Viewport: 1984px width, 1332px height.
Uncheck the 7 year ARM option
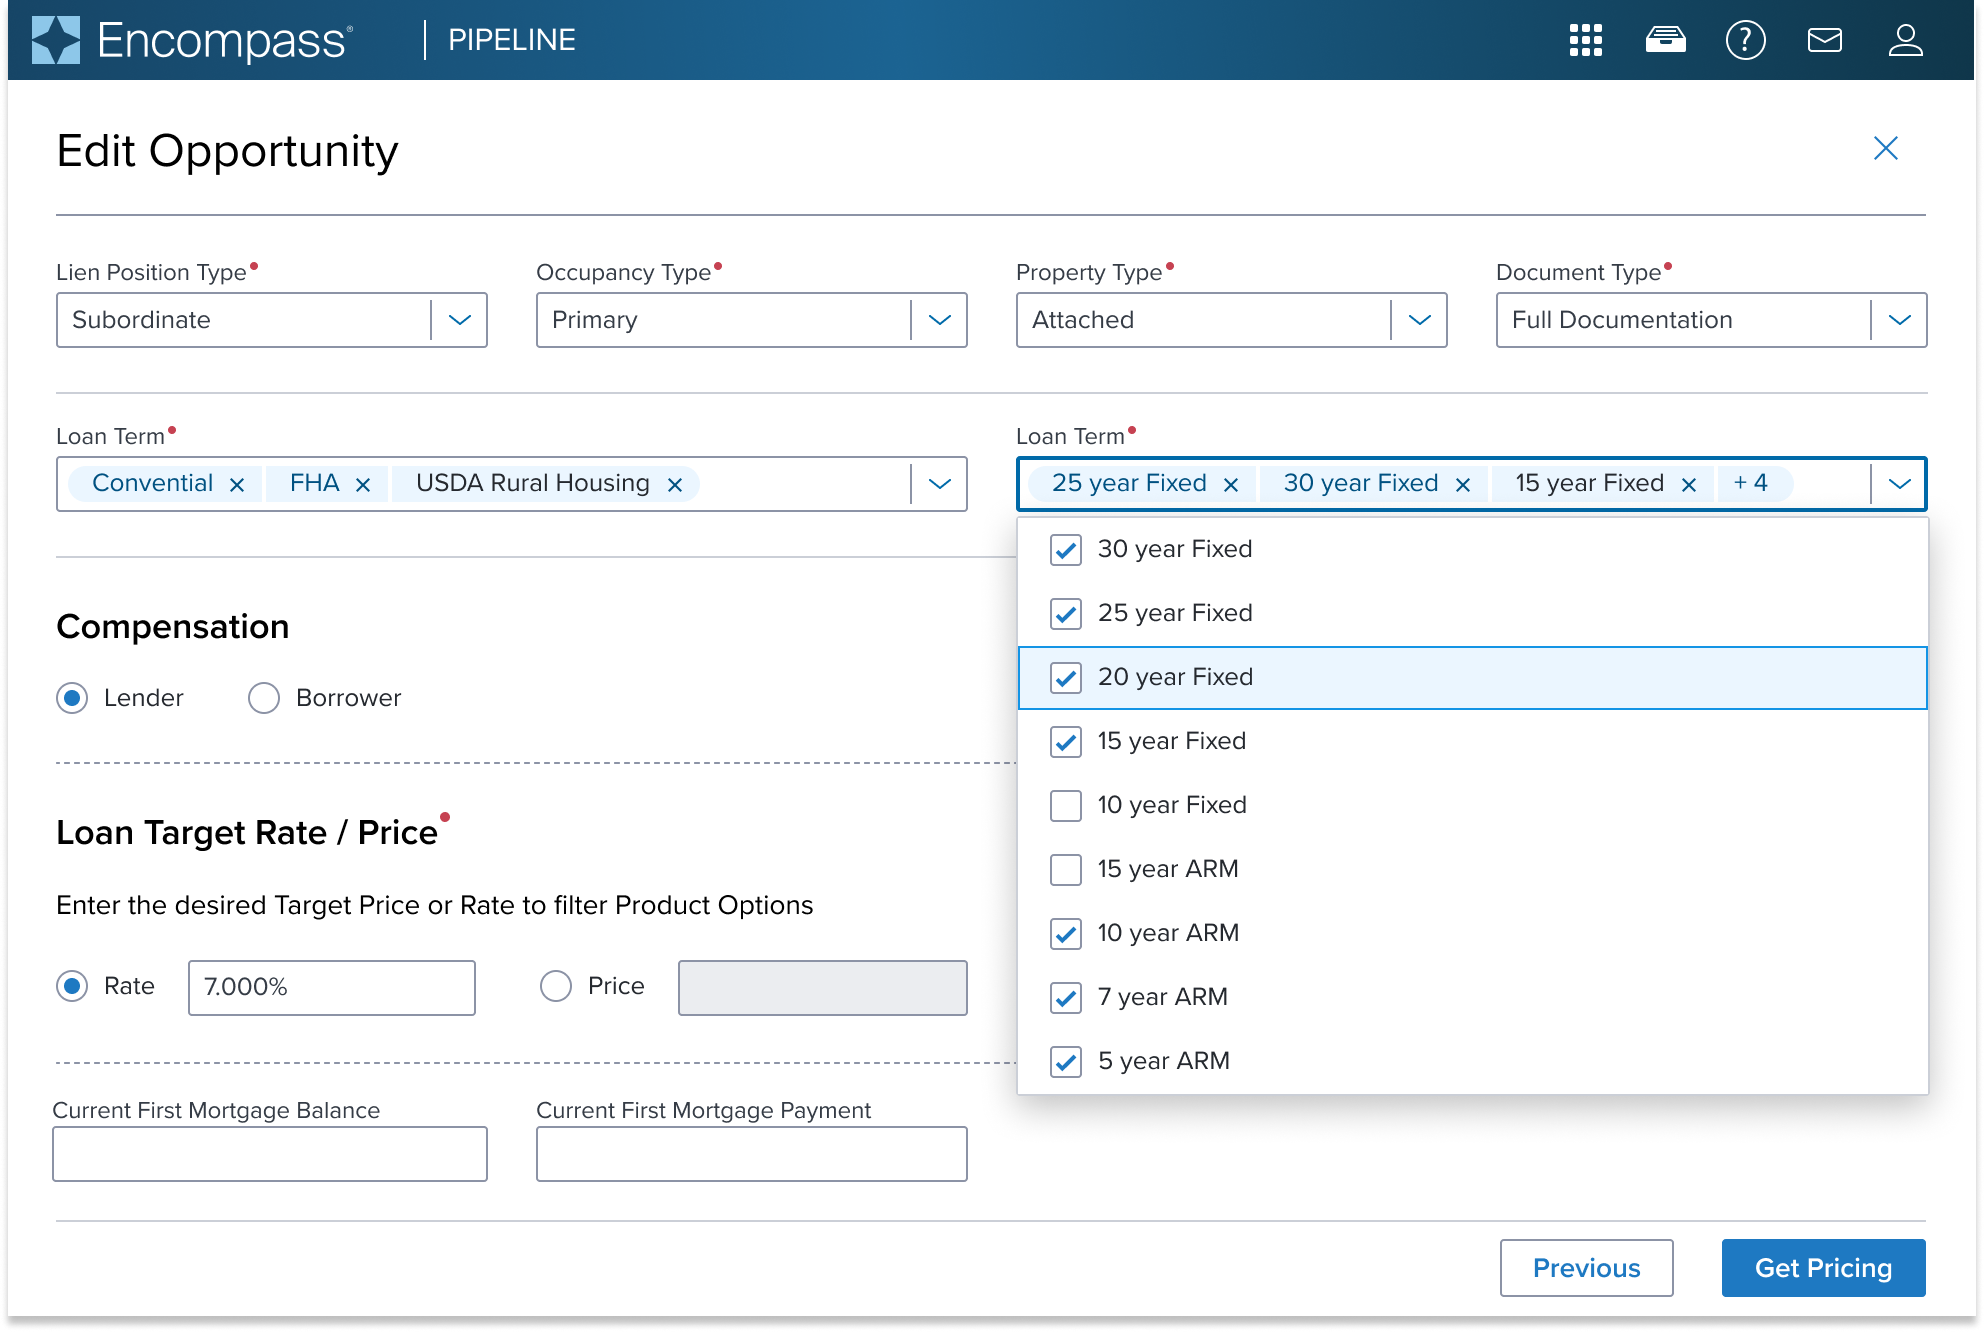1066,998
